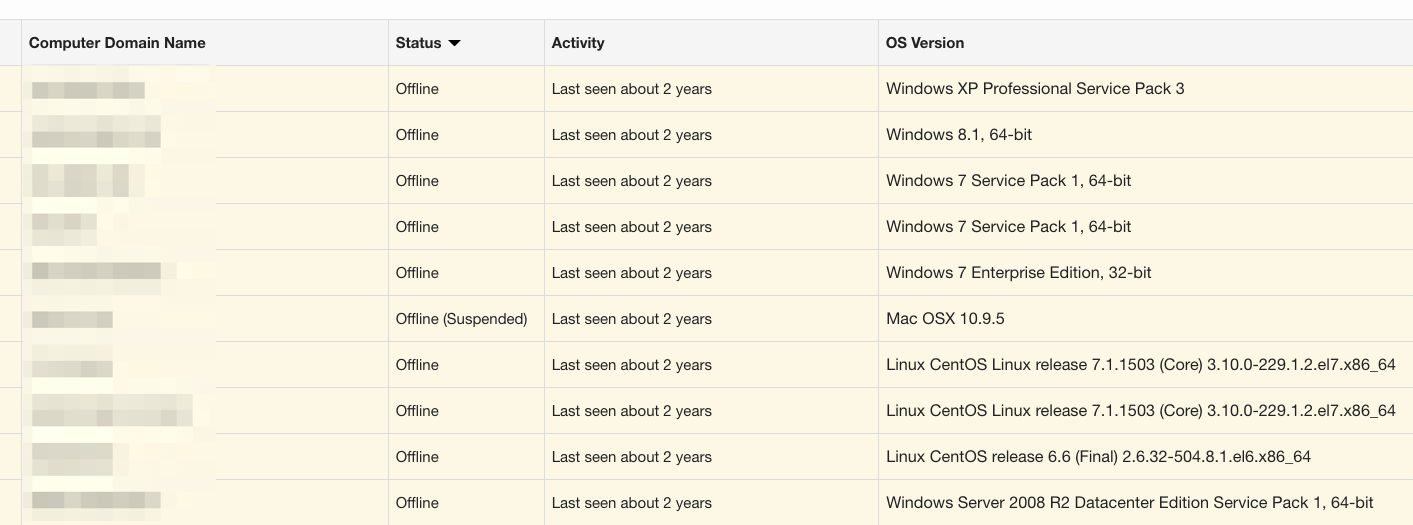Click the Offline status in the Windows XP row

417,89
